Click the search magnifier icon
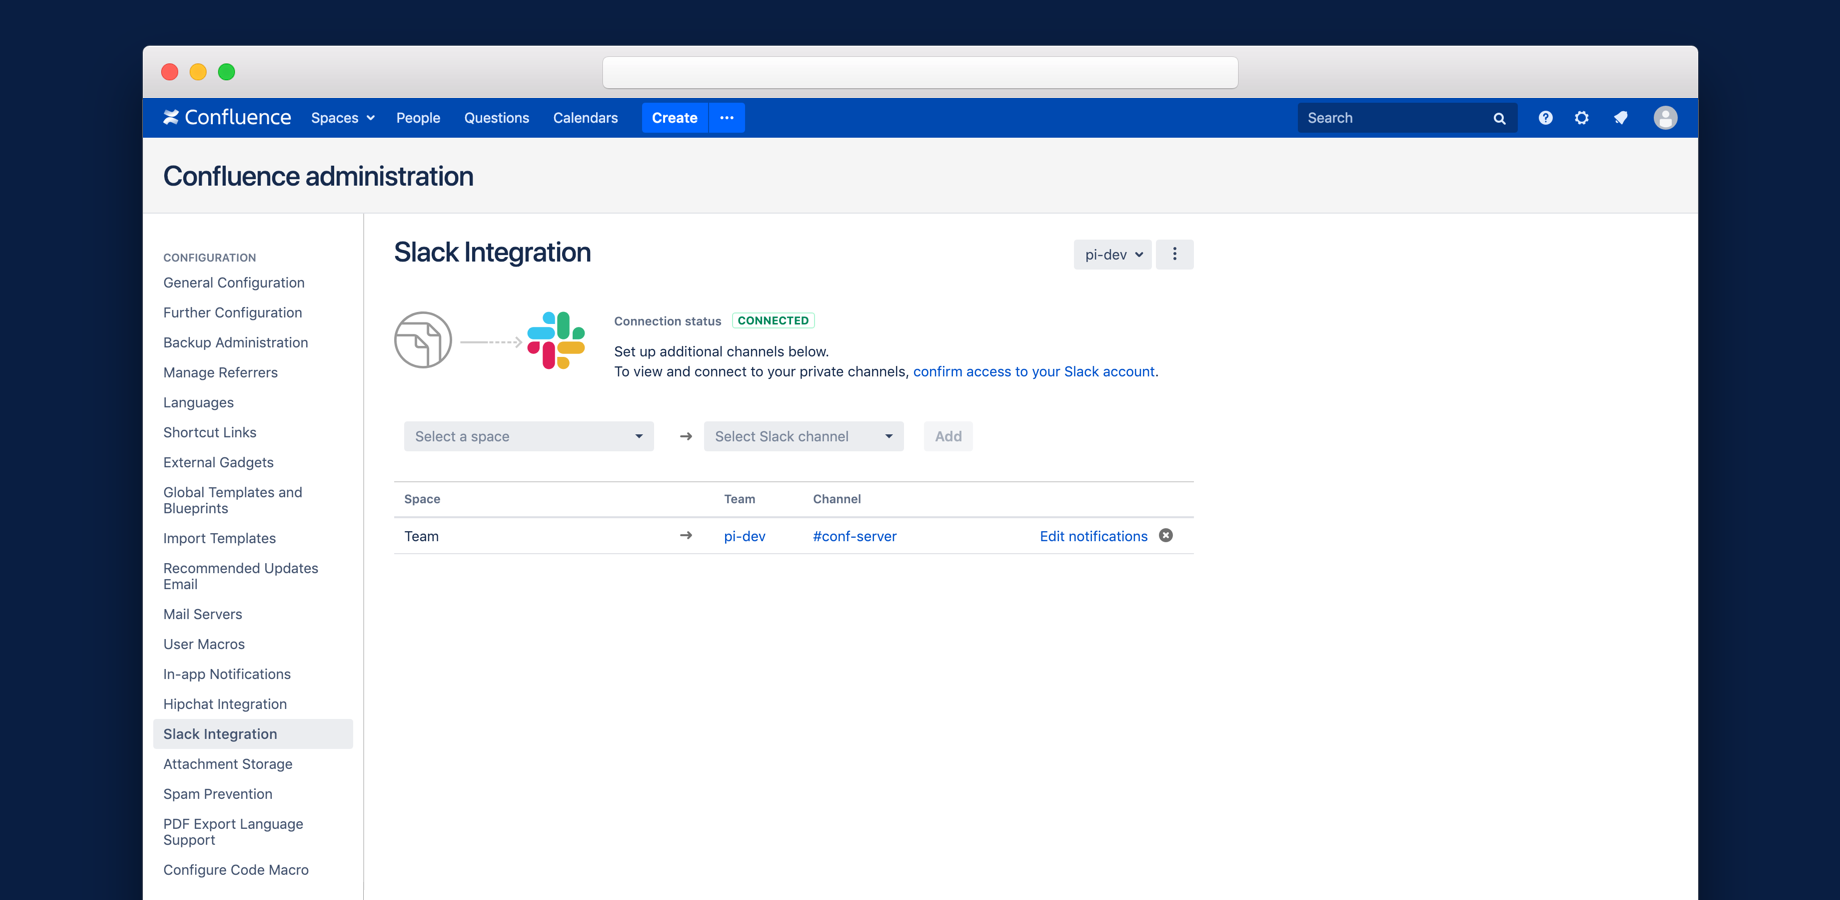Viewport: 1840px width, 900px height. (1499, 118)
